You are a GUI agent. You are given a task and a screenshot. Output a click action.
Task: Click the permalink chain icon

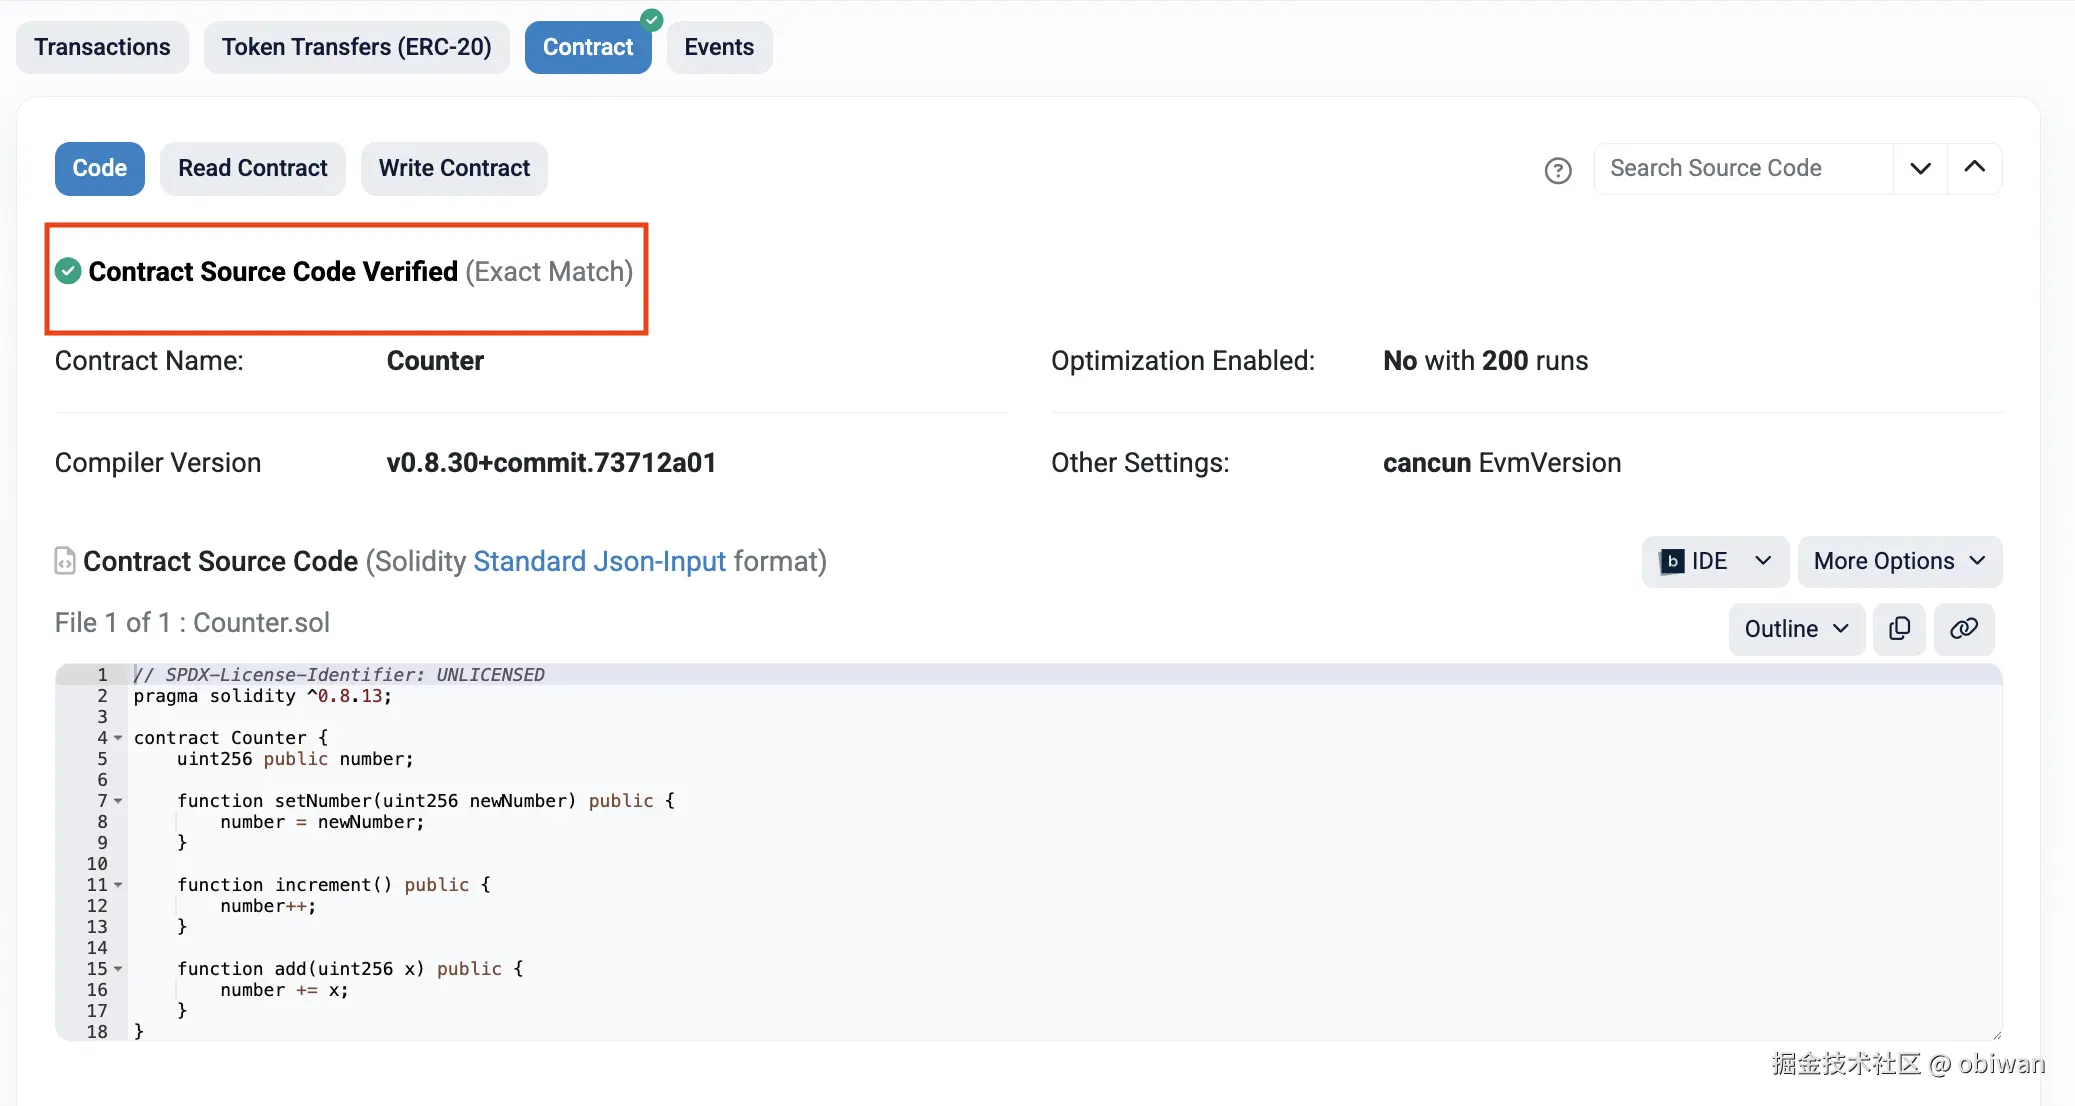click(1963, 629)
